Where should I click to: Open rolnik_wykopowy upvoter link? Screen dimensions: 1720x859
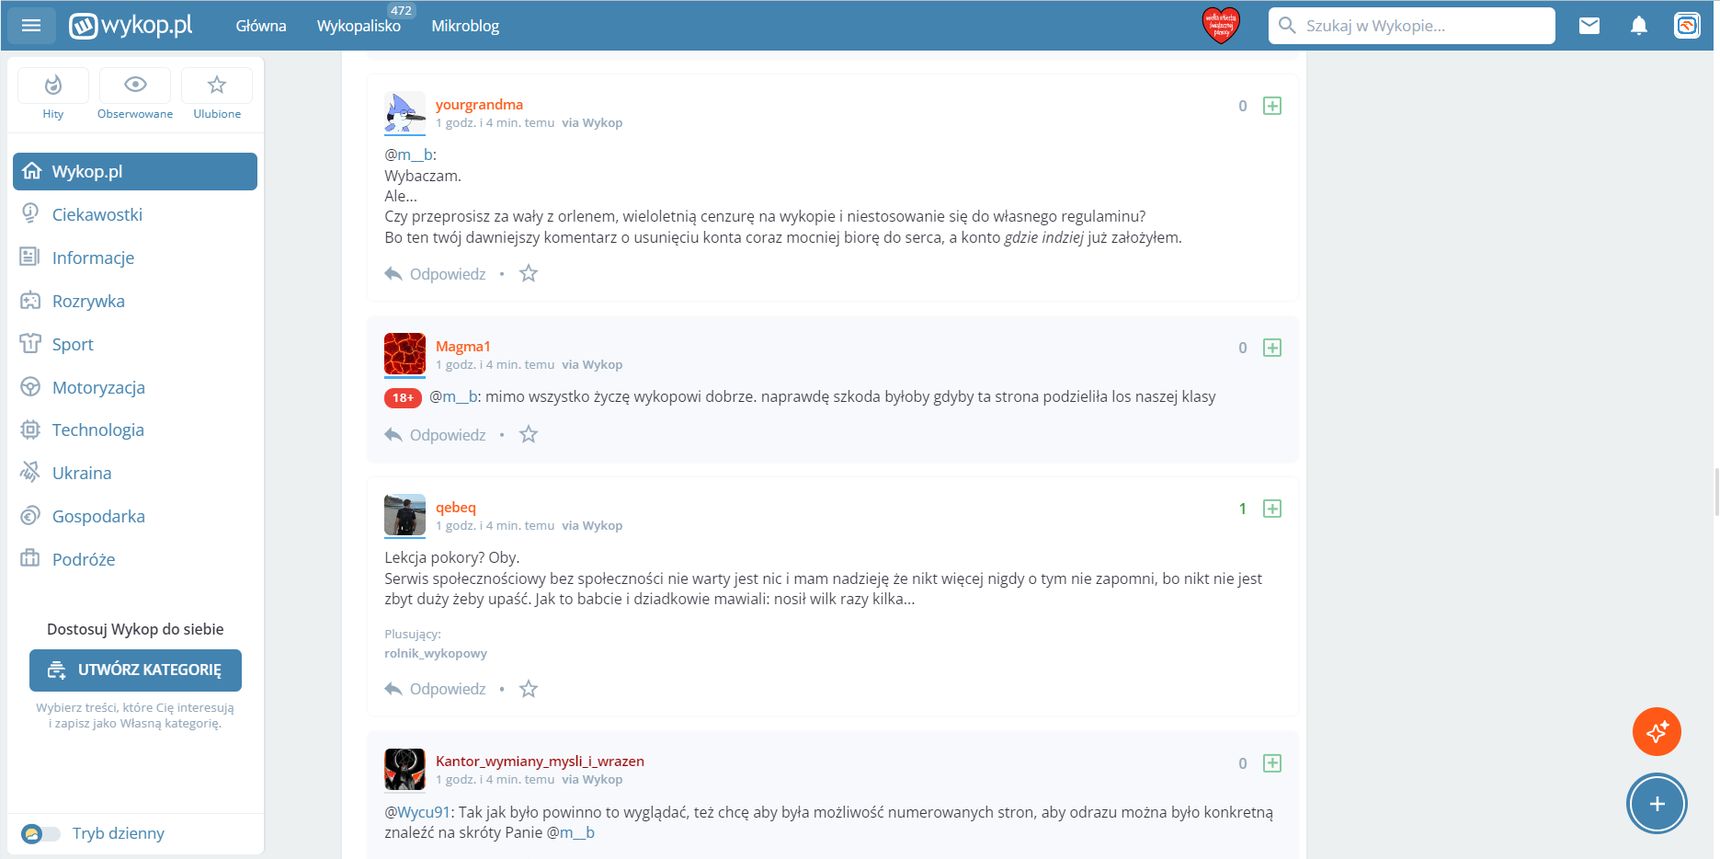pos(436,653)
